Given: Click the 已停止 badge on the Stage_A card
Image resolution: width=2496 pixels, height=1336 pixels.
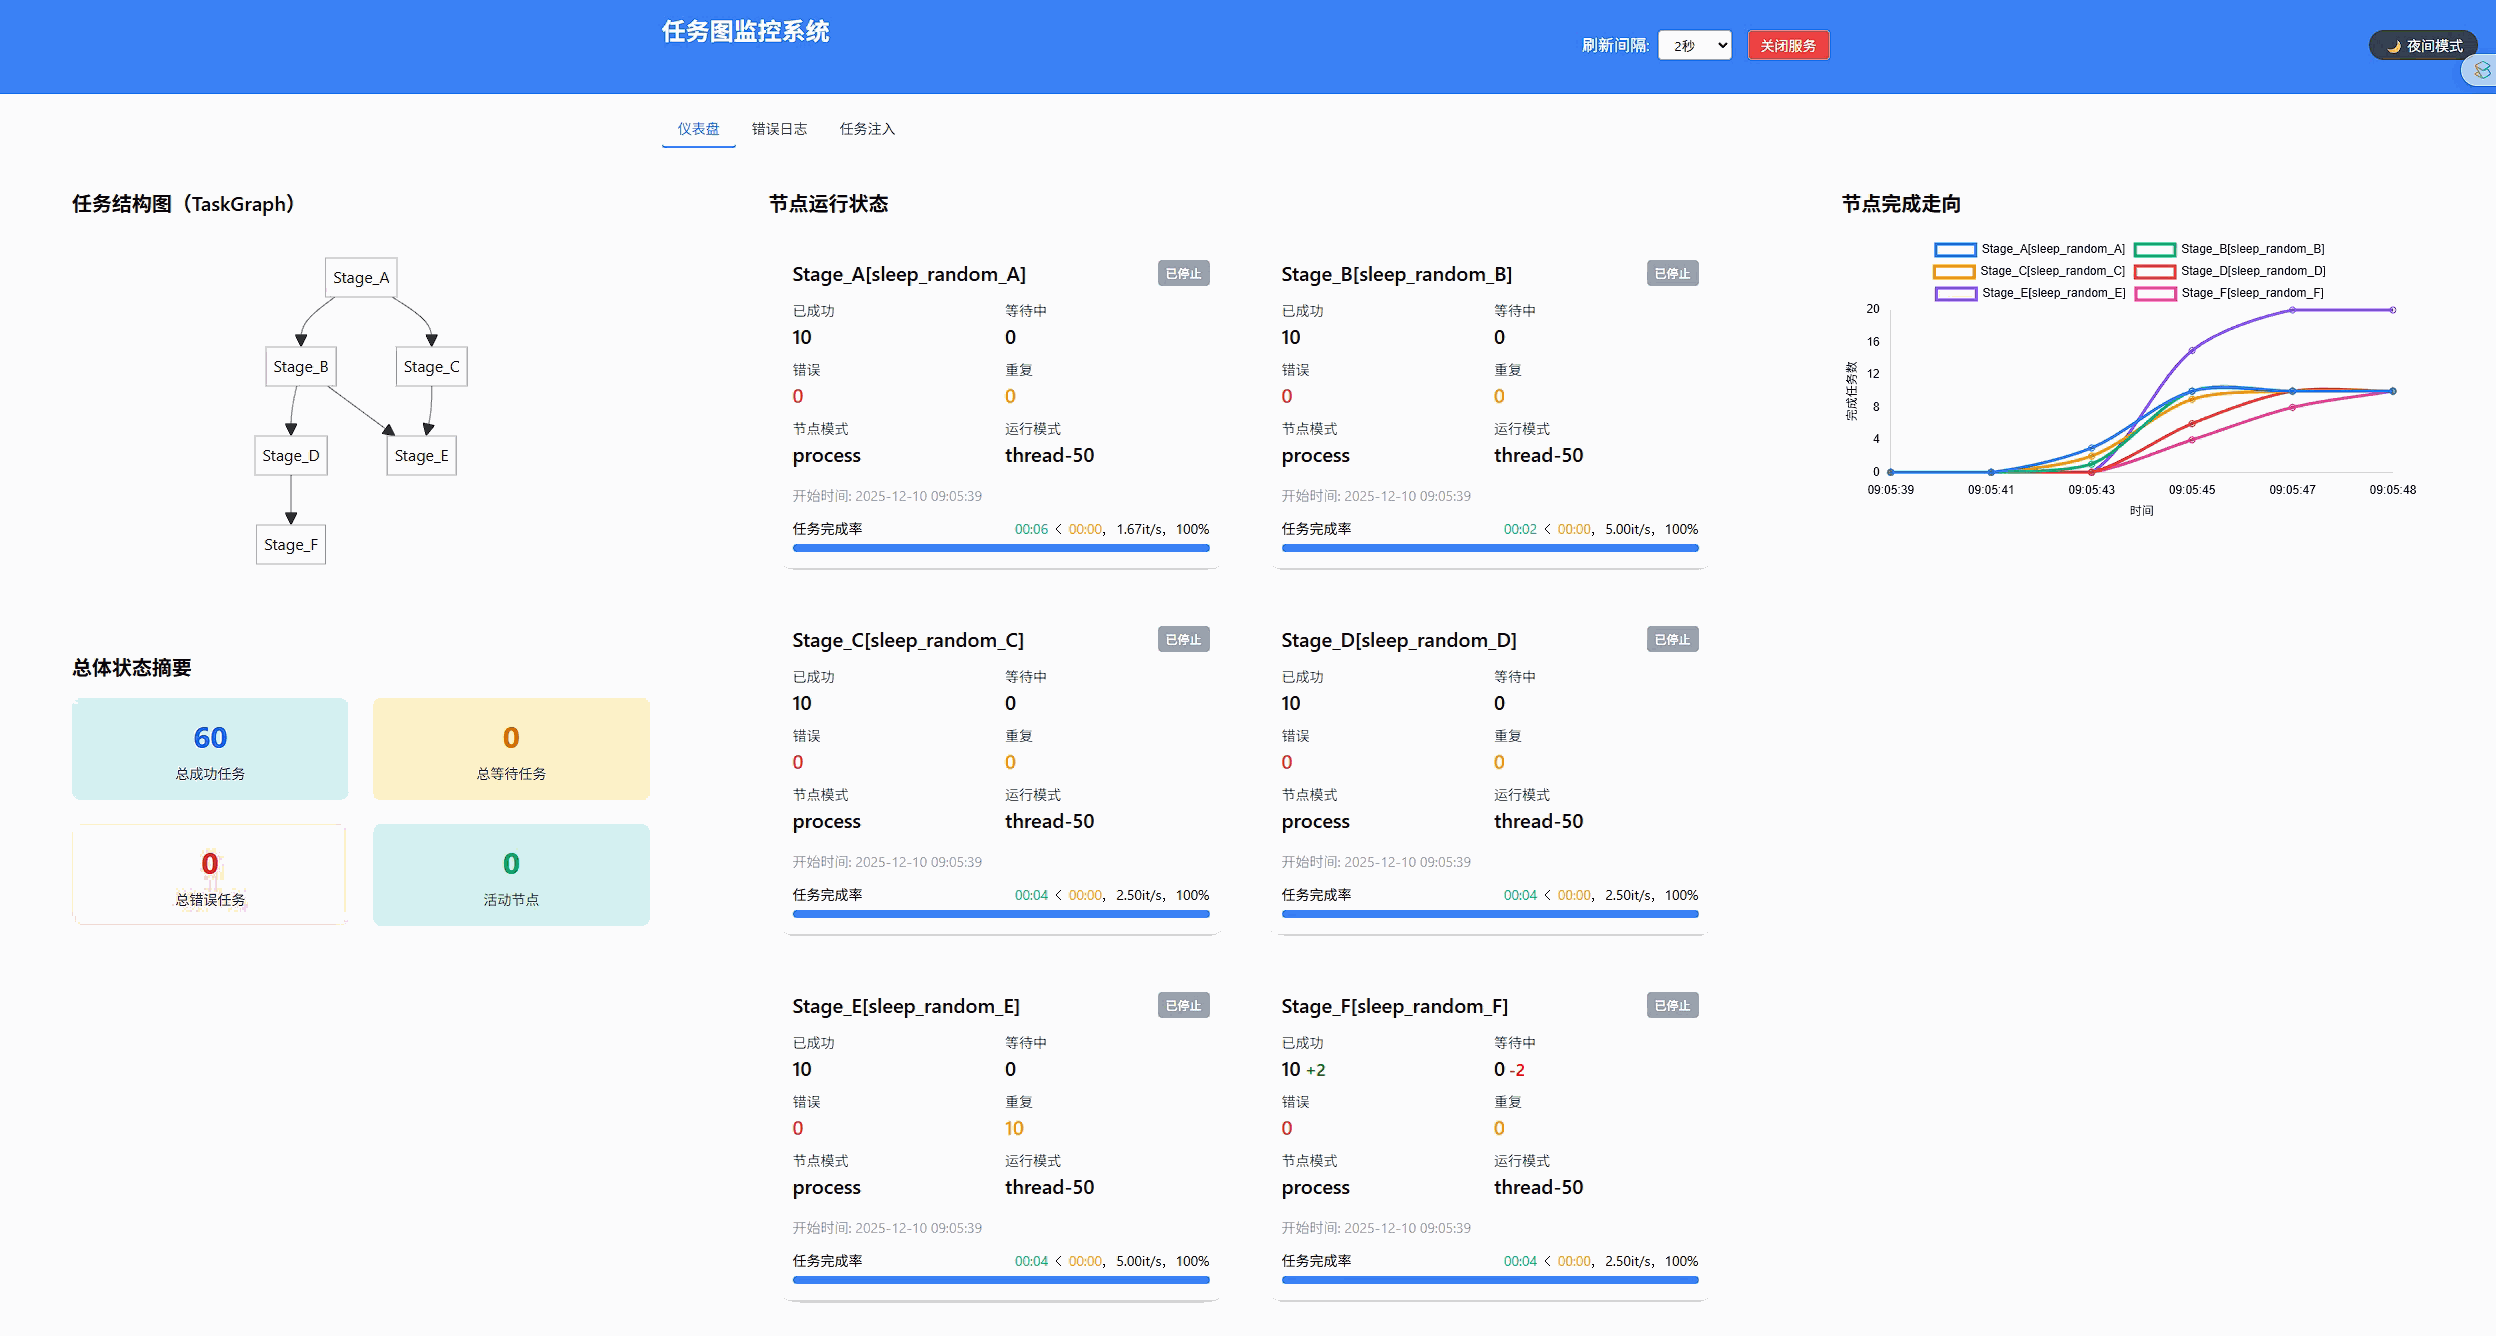Looking at the screenshot, I should tap(1184, 273).
